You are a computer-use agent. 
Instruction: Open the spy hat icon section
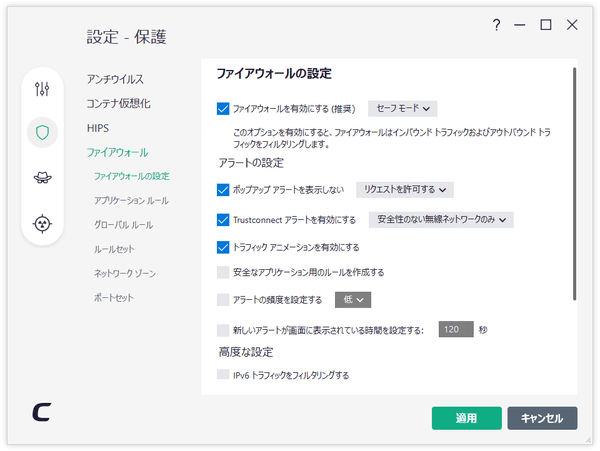pyautogui.click(x=42, y=177)
